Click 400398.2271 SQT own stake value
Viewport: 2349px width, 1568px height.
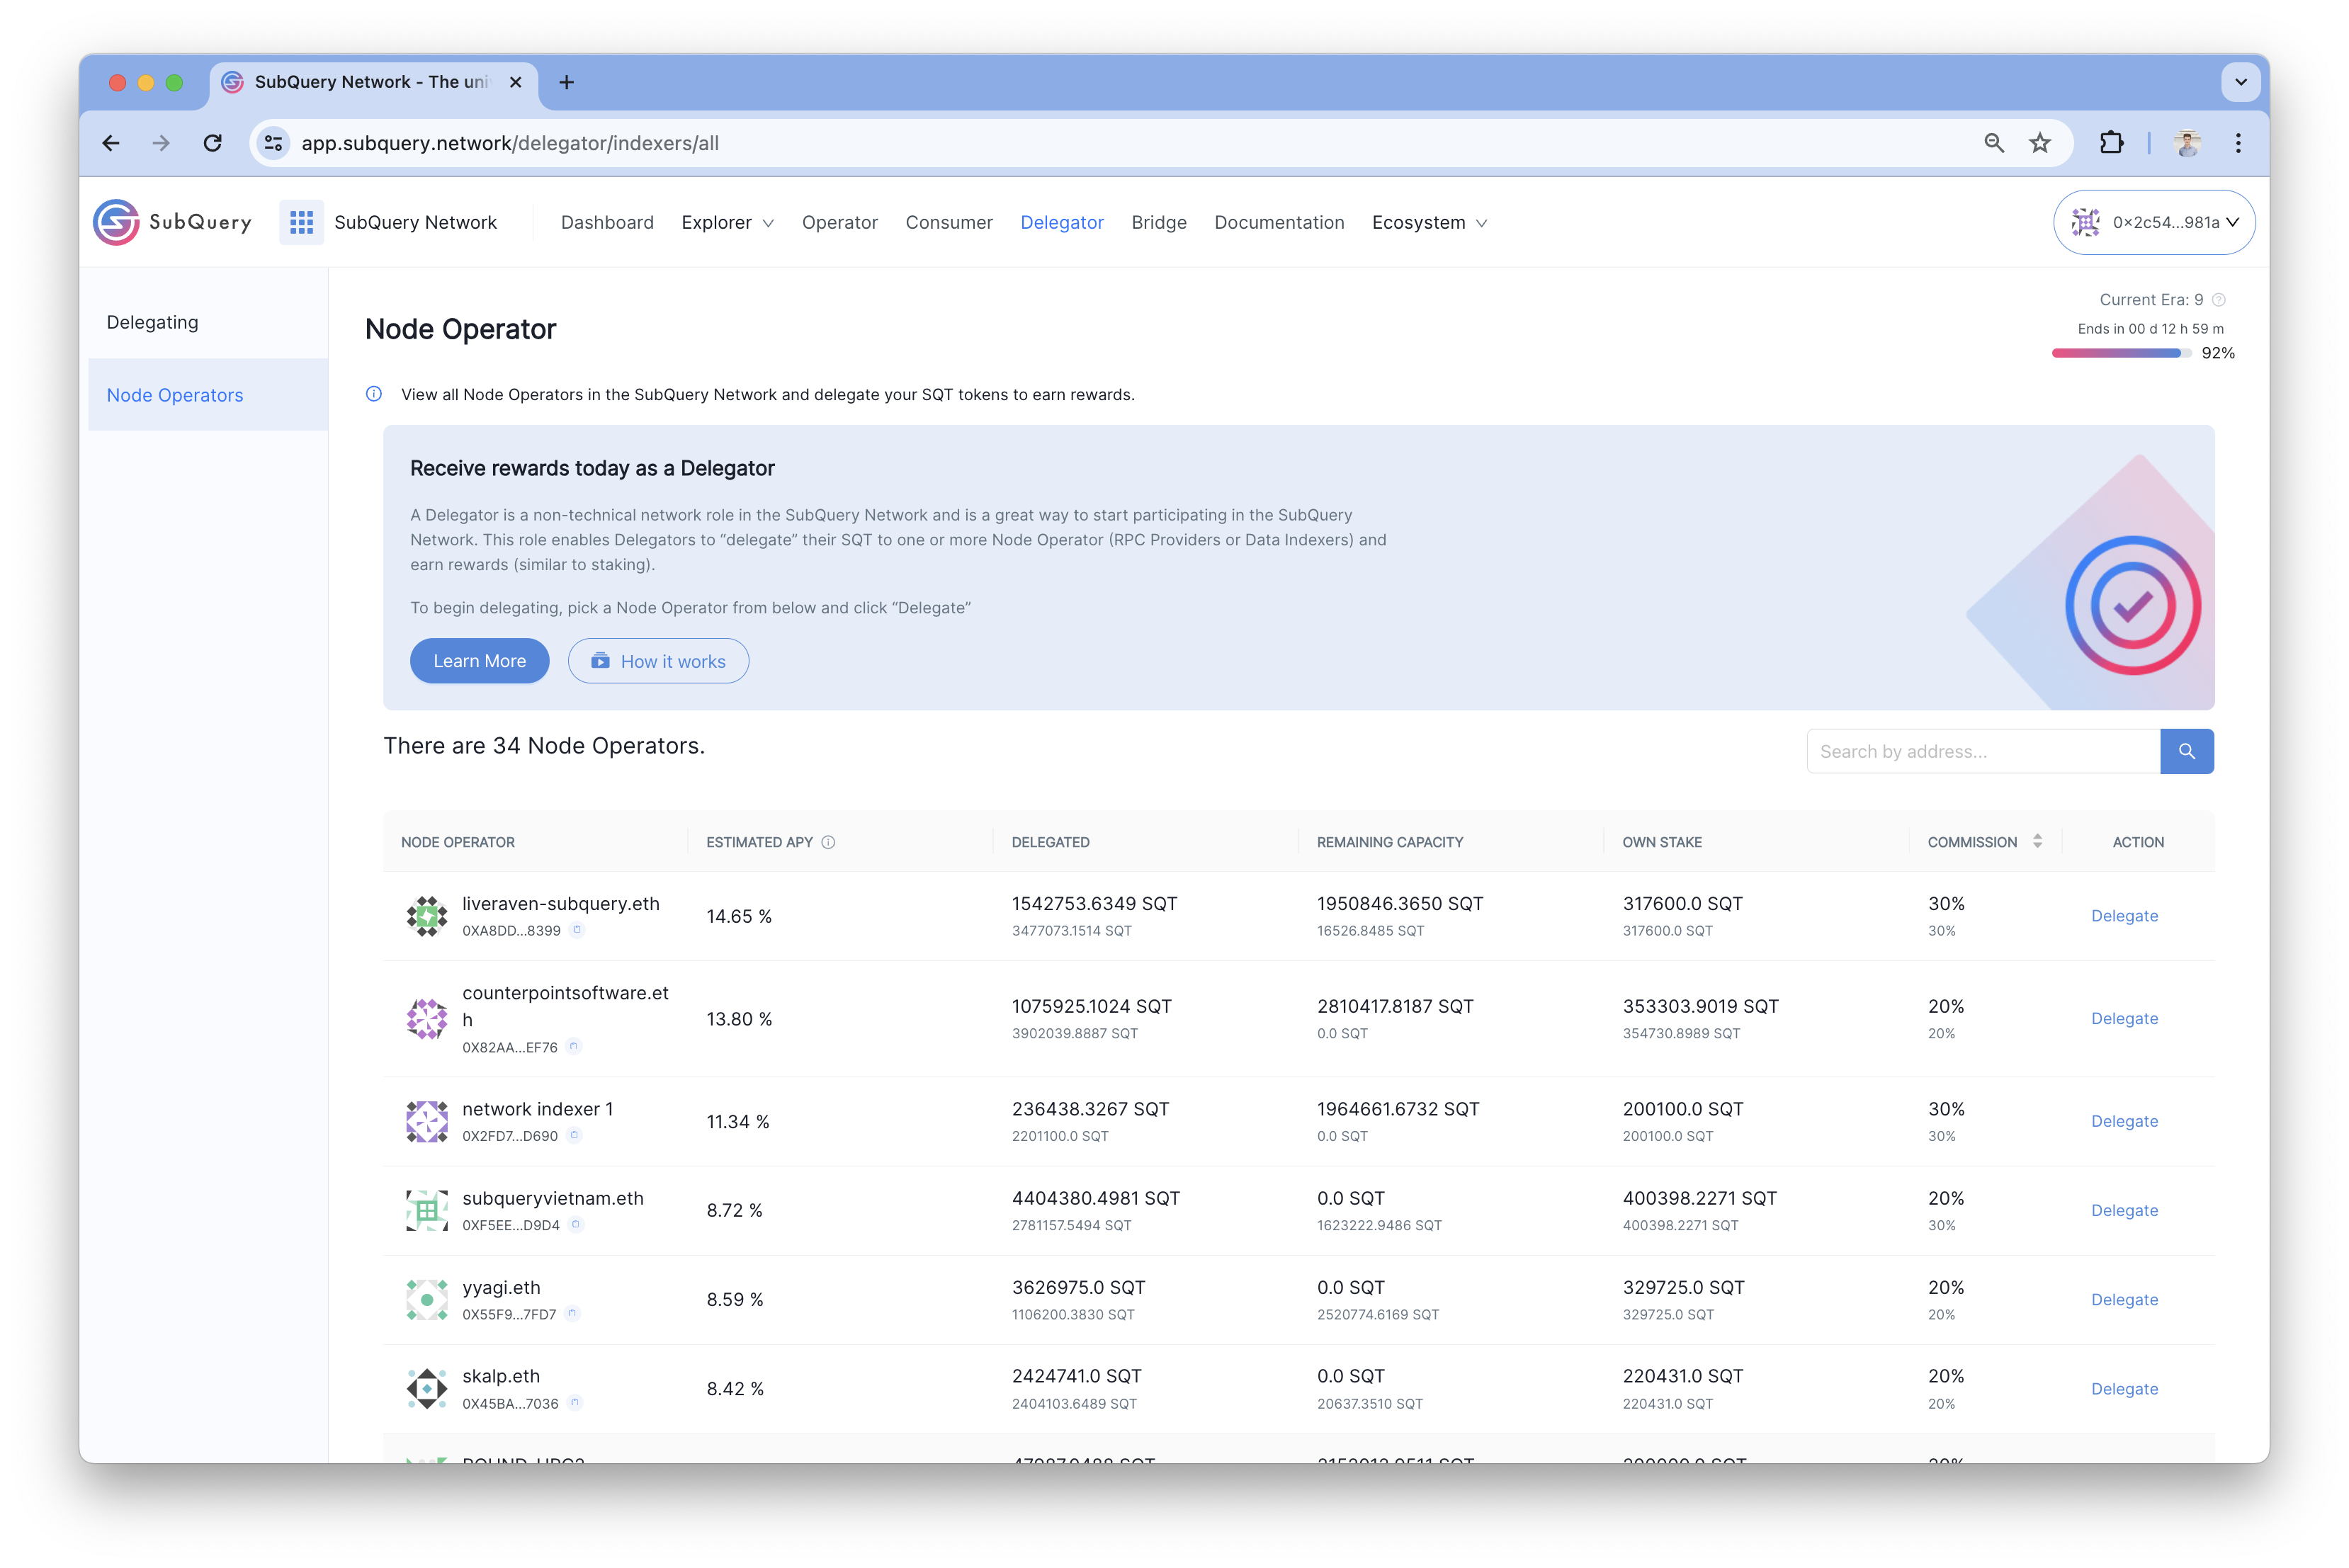point(1699,1198)
